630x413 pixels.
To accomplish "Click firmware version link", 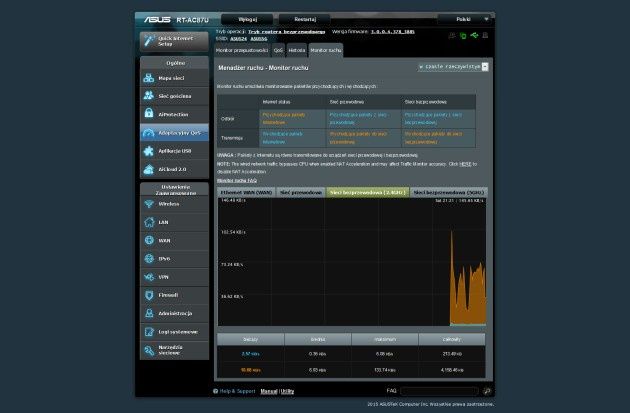I will [393, 32].
